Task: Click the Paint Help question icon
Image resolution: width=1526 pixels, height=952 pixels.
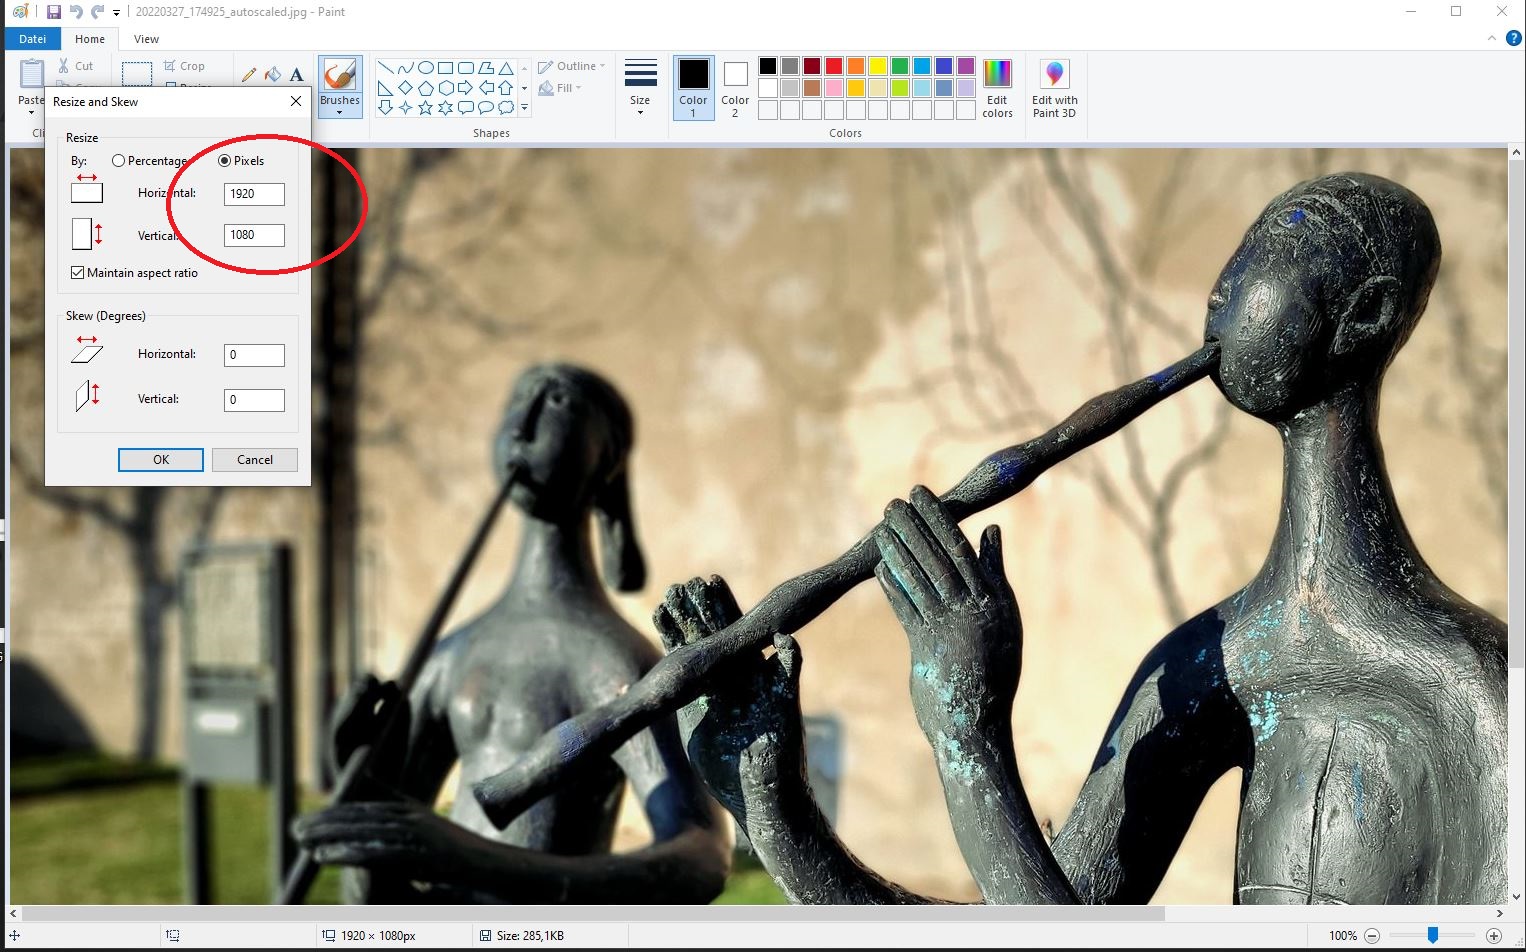Action: (x=1513, y=38)
